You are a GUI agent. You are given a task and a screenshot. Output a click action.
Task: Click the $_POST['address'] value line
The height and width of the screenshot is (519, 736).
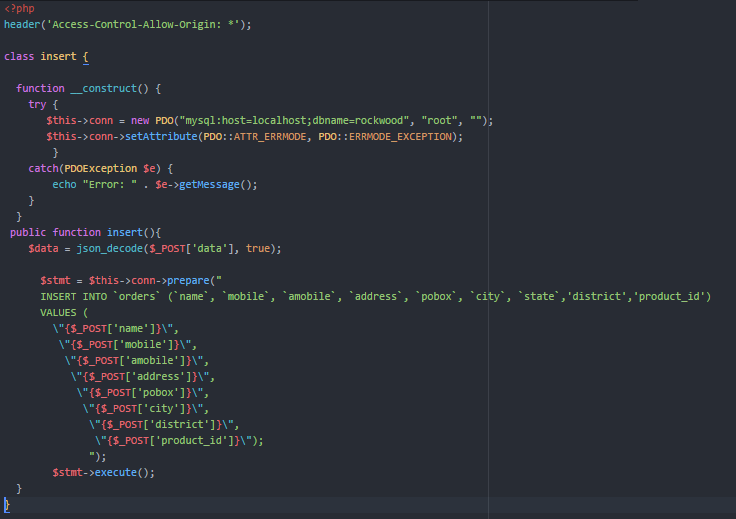pos(143,376)
